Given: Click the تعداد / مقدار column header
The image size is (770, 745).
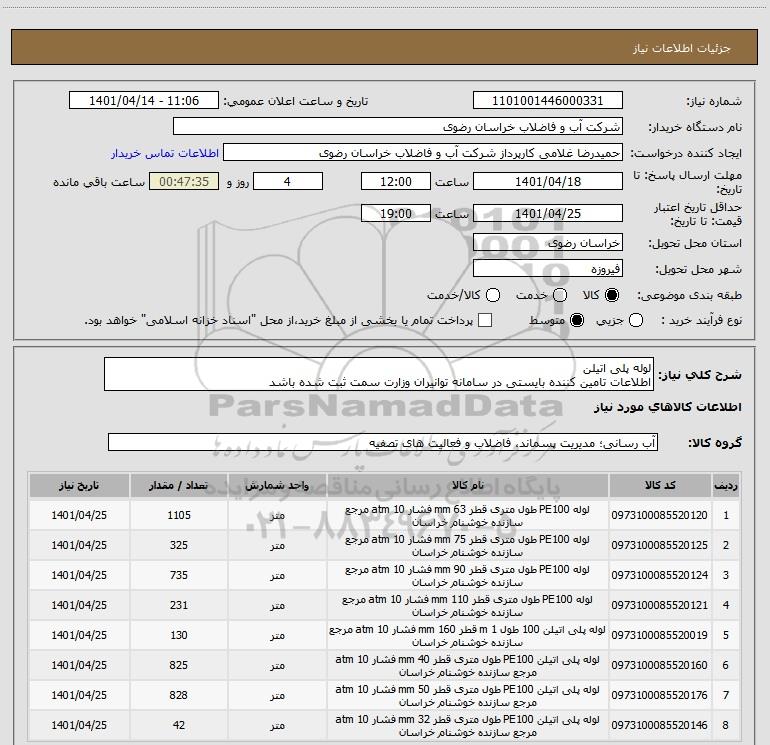Looking at the screenshot, I should (179, 486).
